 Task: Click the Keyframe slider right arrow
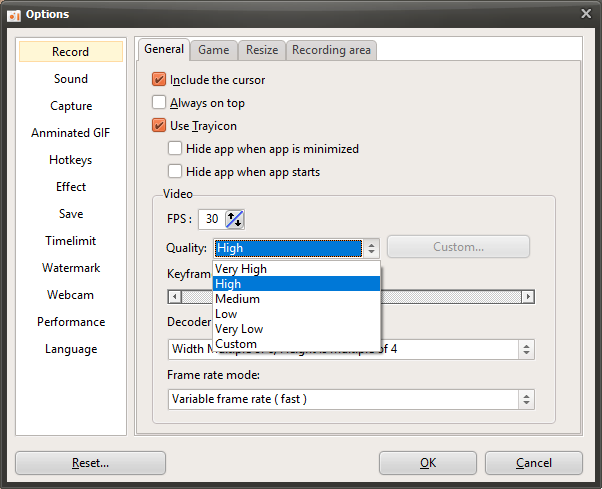528,296
